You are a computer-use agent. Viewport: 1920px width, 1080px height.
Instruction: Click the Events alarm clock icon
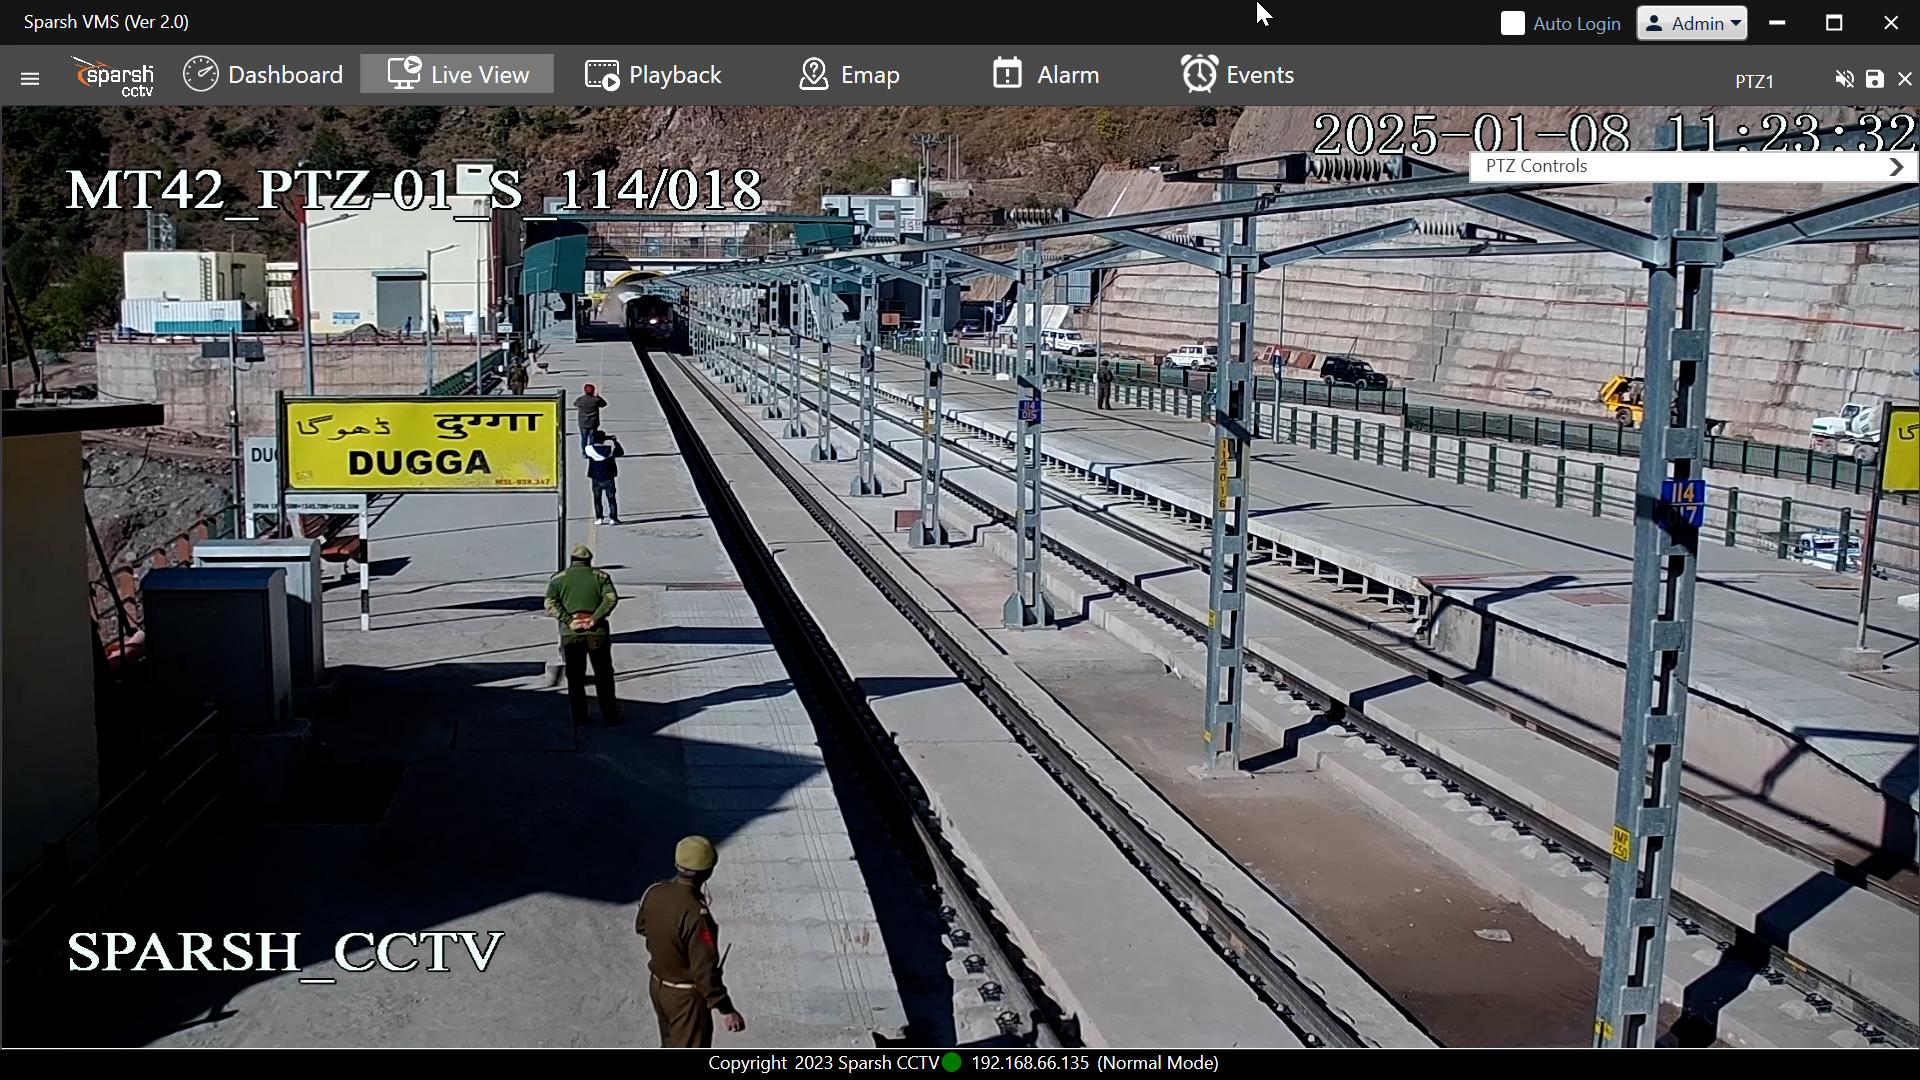(1199, 75)
